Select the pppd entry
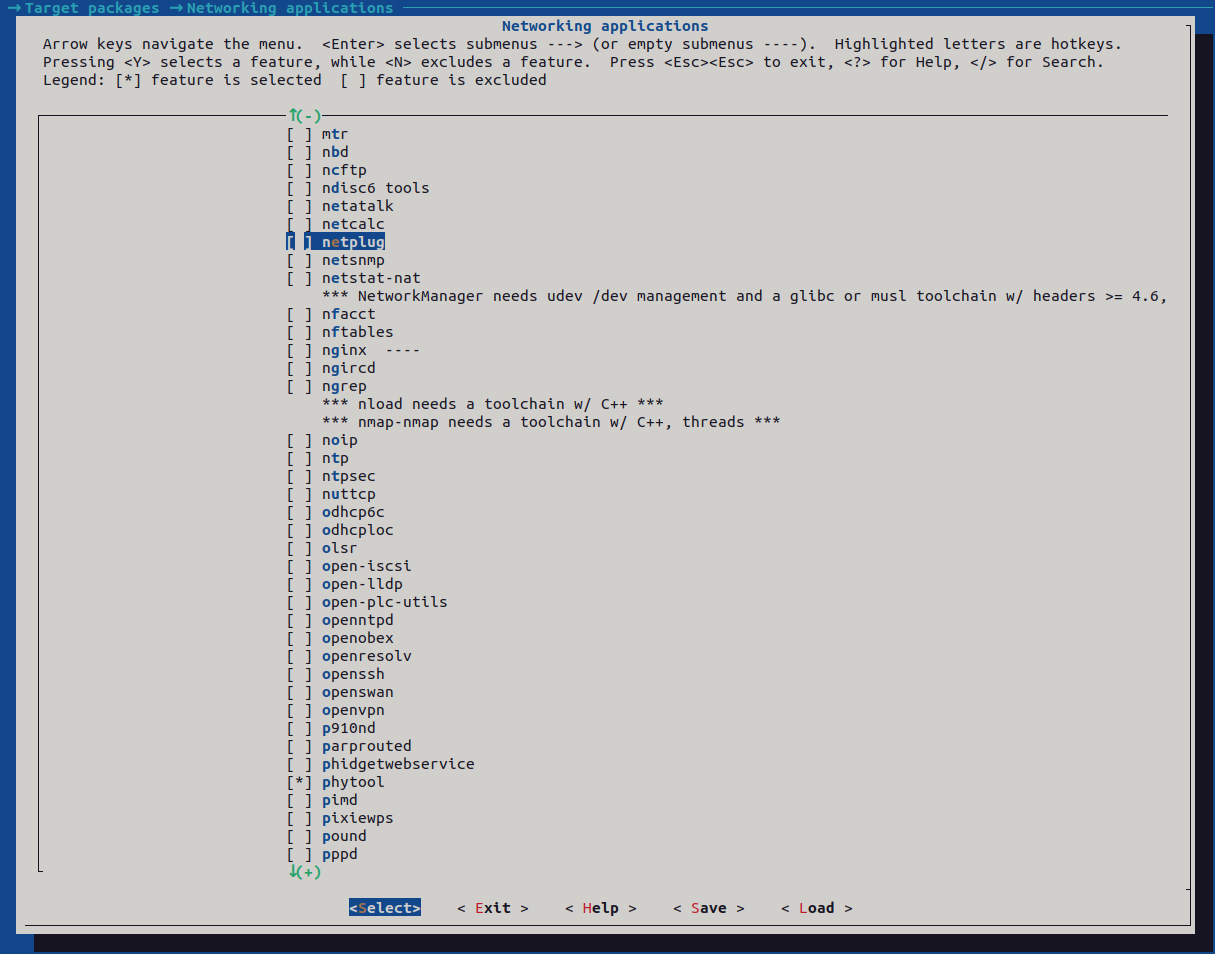The image size is (1215, 954). pyautogui.click(x=339, y=854)
